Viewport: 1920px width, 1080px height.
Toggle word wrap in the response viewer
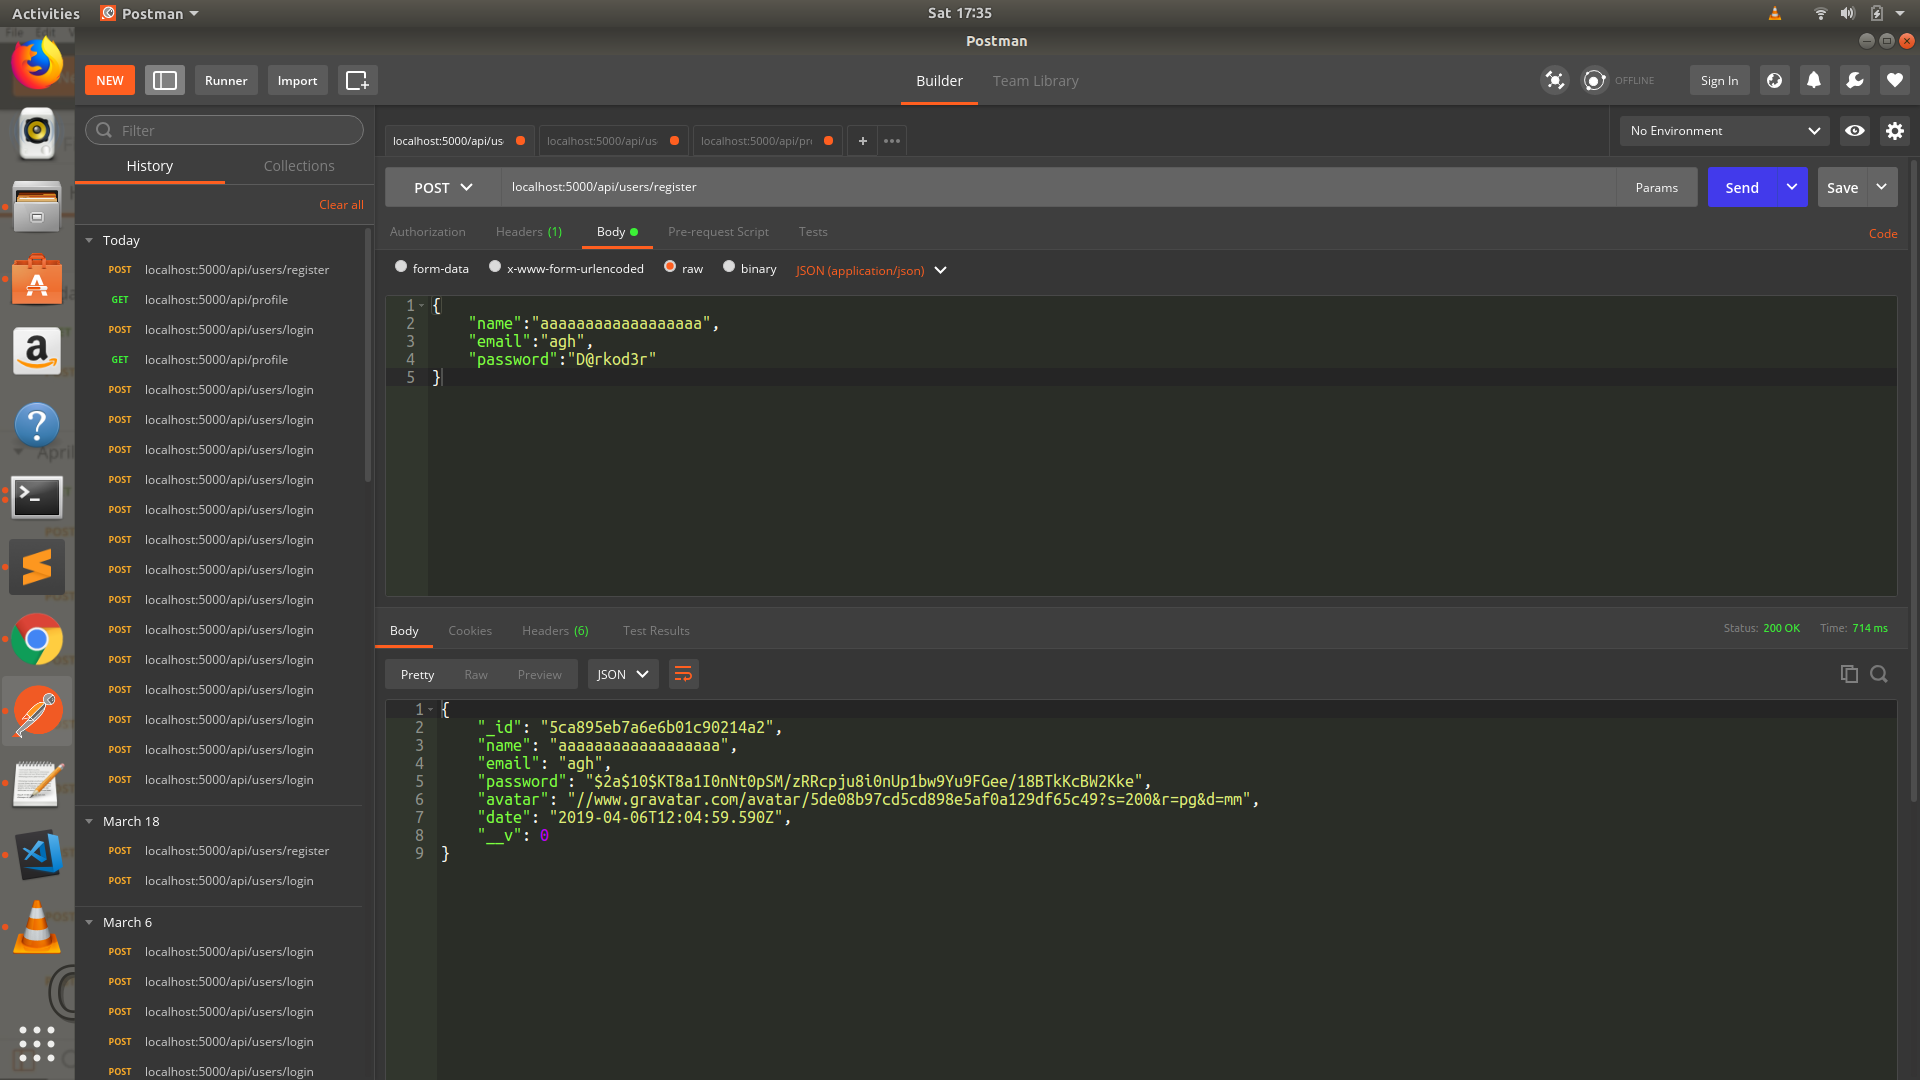click(x=683, y=674)
